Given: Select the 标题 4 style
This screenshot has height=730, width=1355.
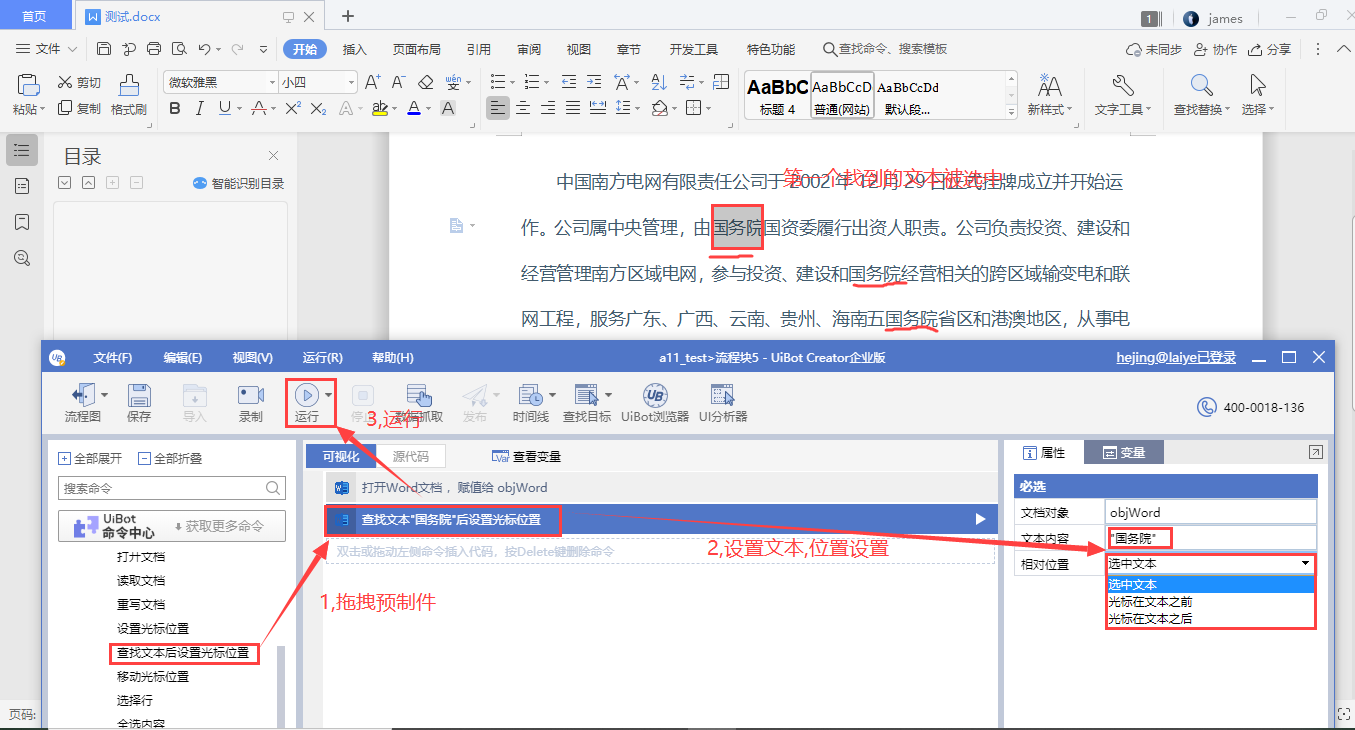Looking at the screenshot, I should tap(777, 95).
